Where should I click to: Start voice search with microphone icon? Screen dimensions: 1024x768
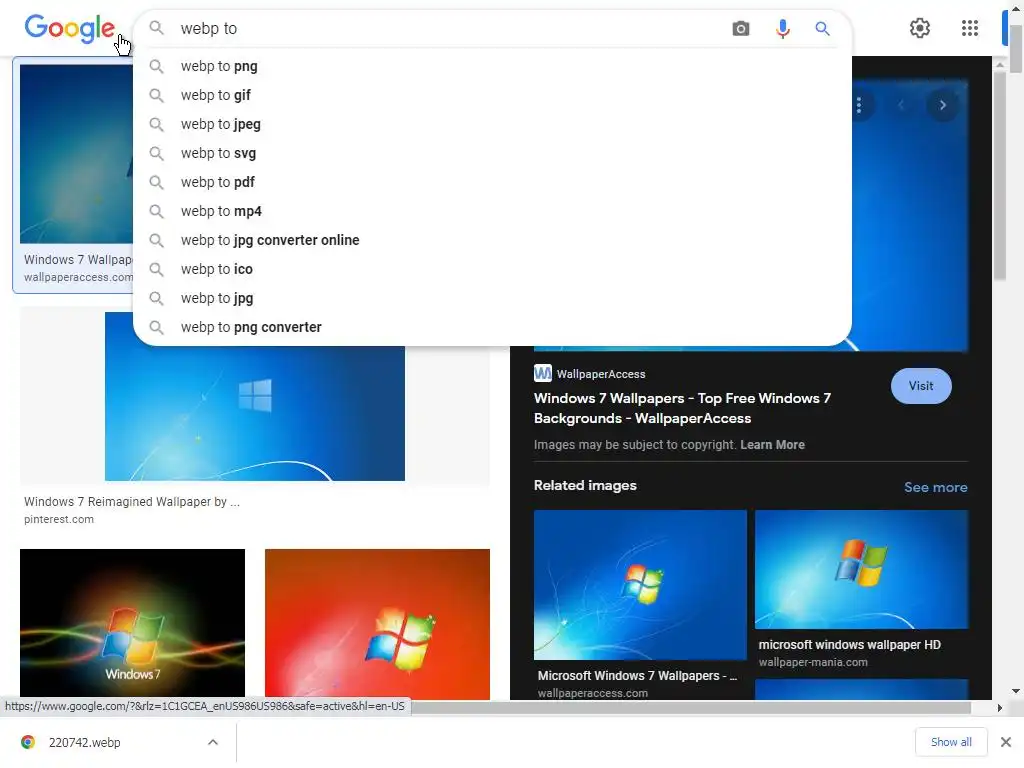(782, 29)
